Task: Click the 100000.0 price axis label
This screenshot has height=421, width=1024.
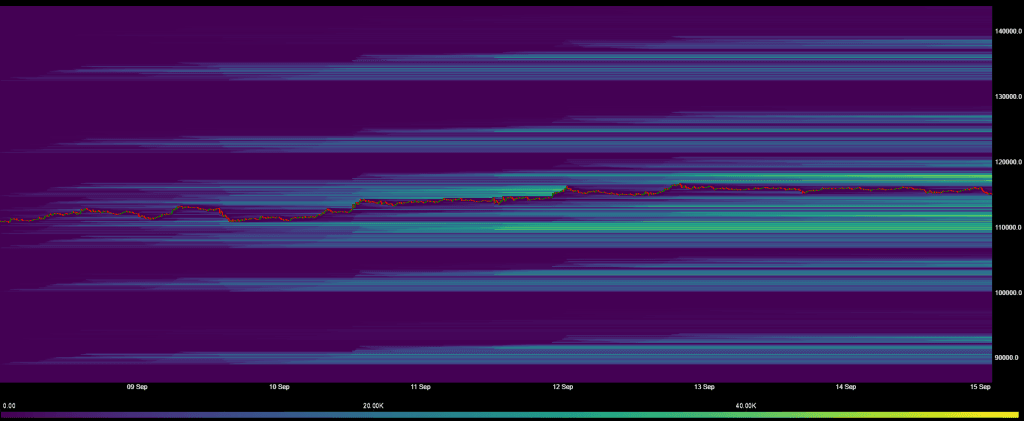Action: (1007, 293)
